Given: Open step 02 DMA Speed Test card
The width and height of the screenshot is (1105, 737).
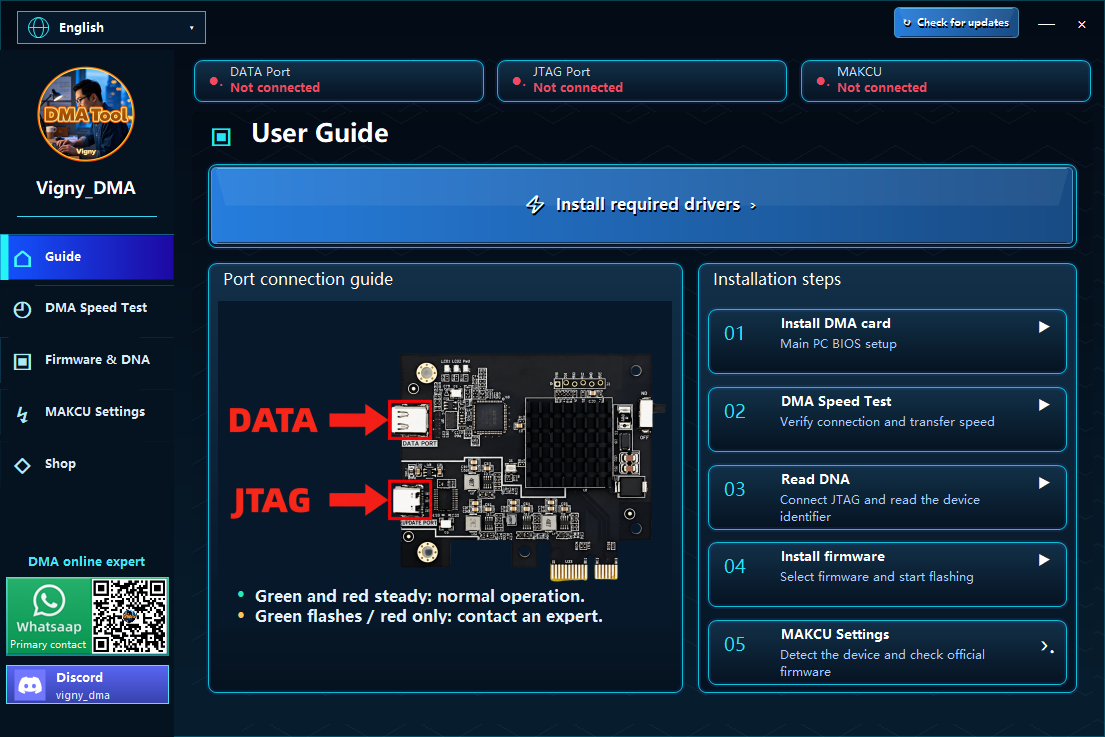Looking at the screenshot, I should pyautogui.click(x=887, y=419).
